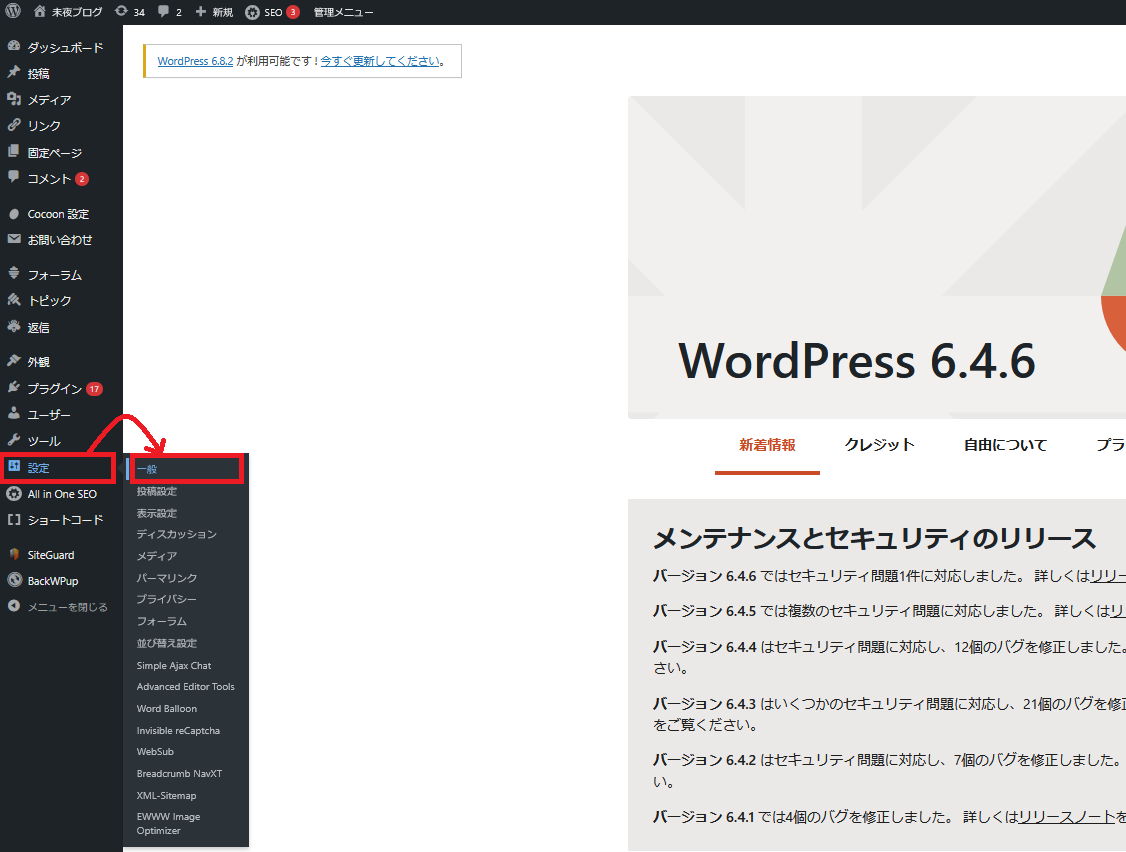Screen dimensions: 1126x852
Task: Click the SiteGuard shield icon
Action: click(x=14, y=554)
